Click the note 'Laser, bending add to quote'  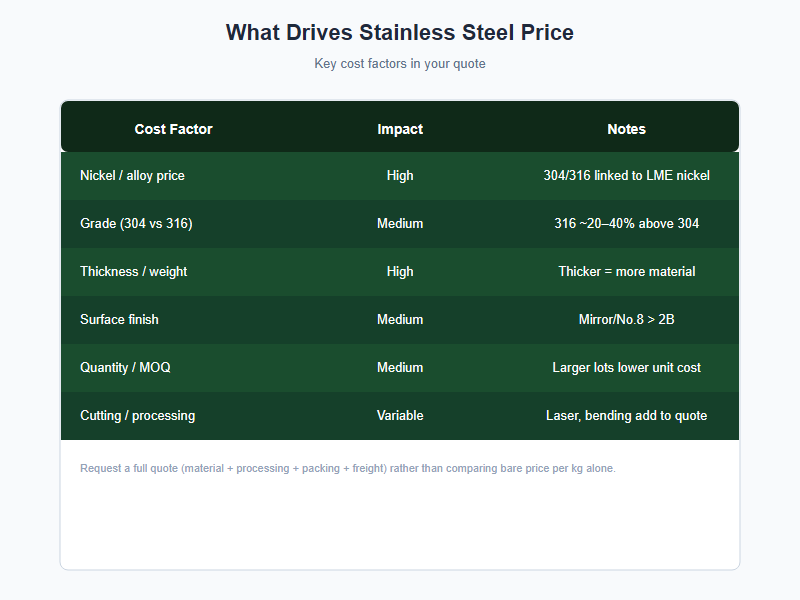tap(627, 415)
